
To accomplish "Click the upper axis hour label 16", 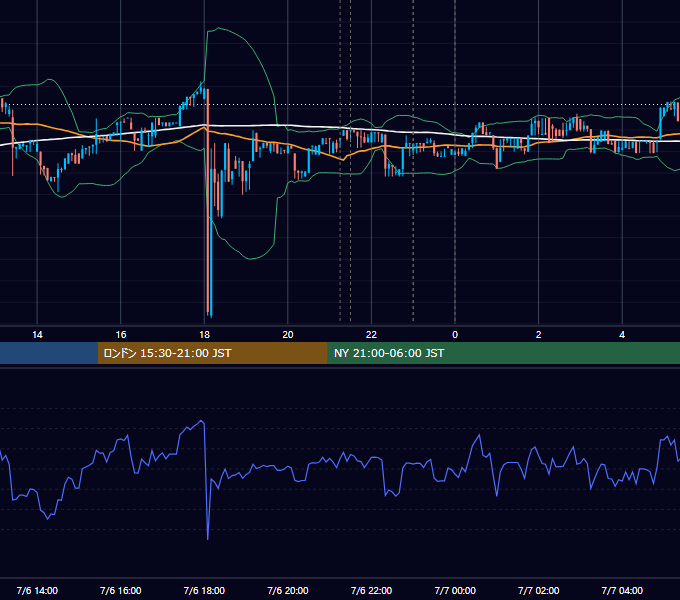I will pos(121,335).
